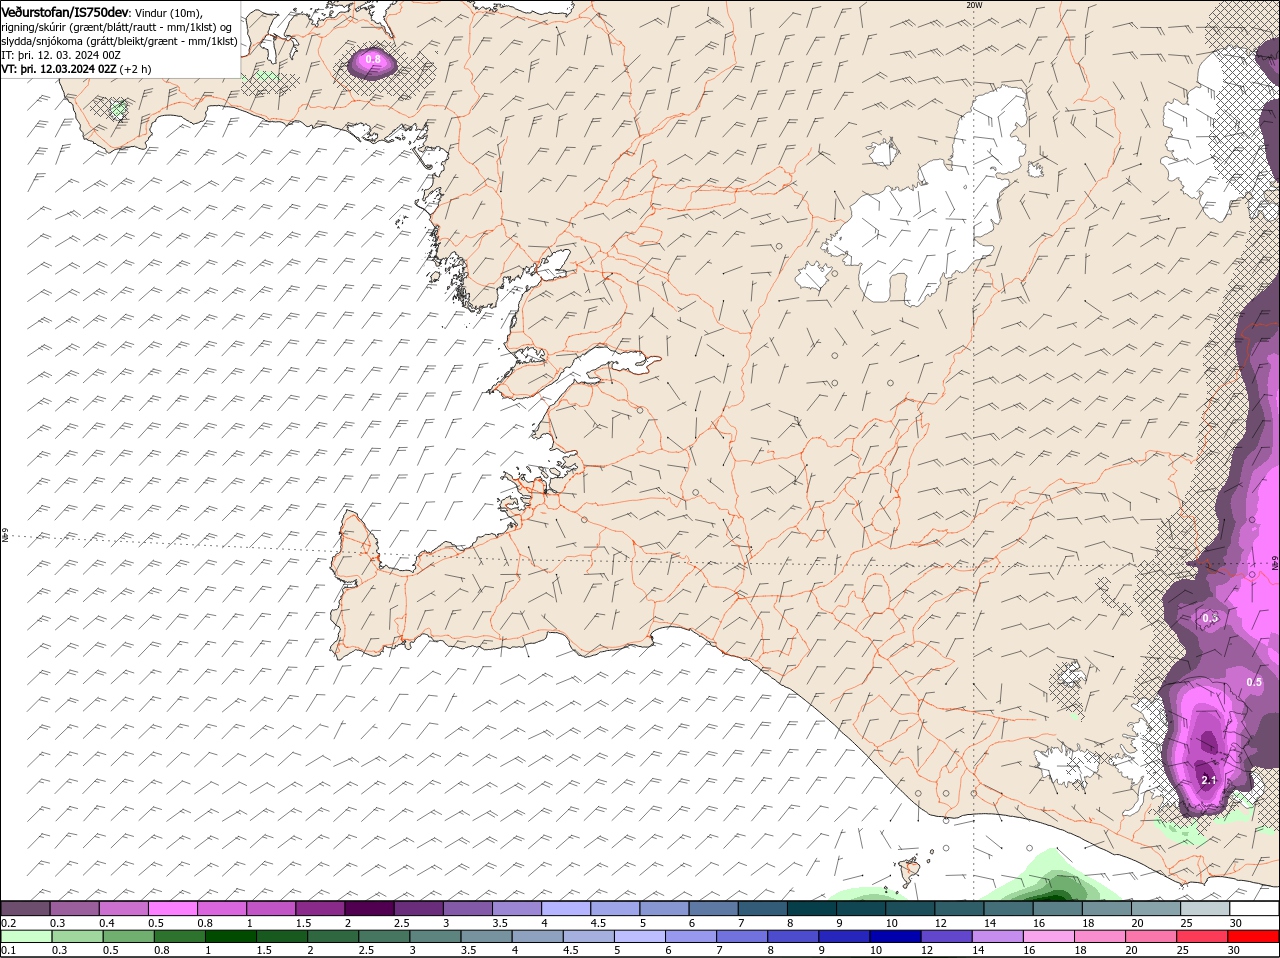Click upper legend swatch between 1 and 1.5
1280x958 pixels.
point(271,908)
